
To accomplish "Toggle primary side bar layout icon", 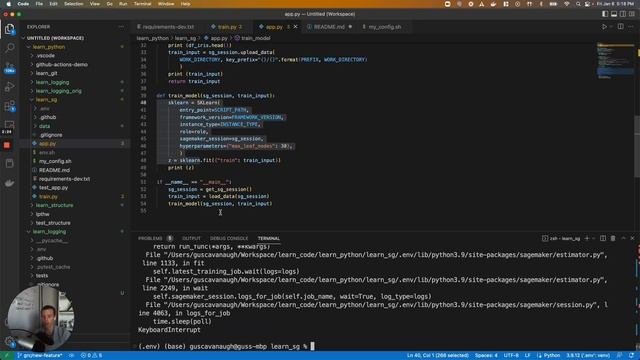I will (x=605, y=14).
